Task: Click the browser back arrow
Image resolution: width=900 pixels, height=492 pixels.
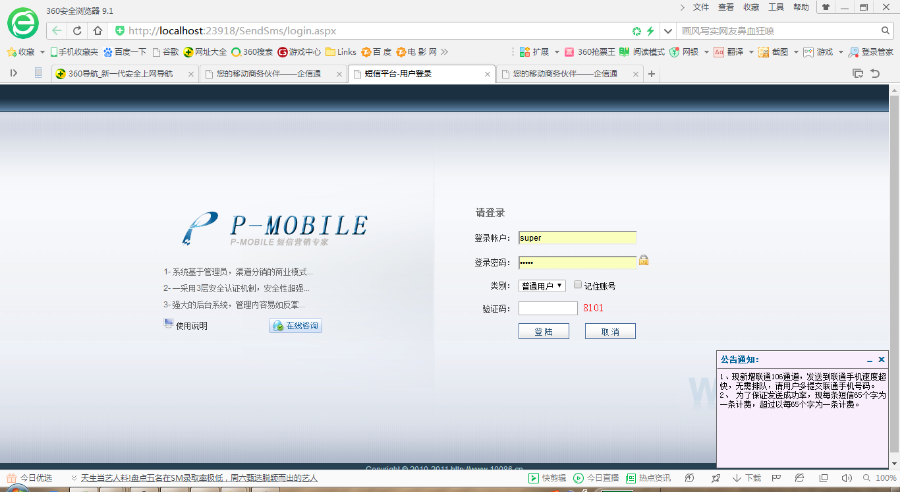Action: point(56,31)
